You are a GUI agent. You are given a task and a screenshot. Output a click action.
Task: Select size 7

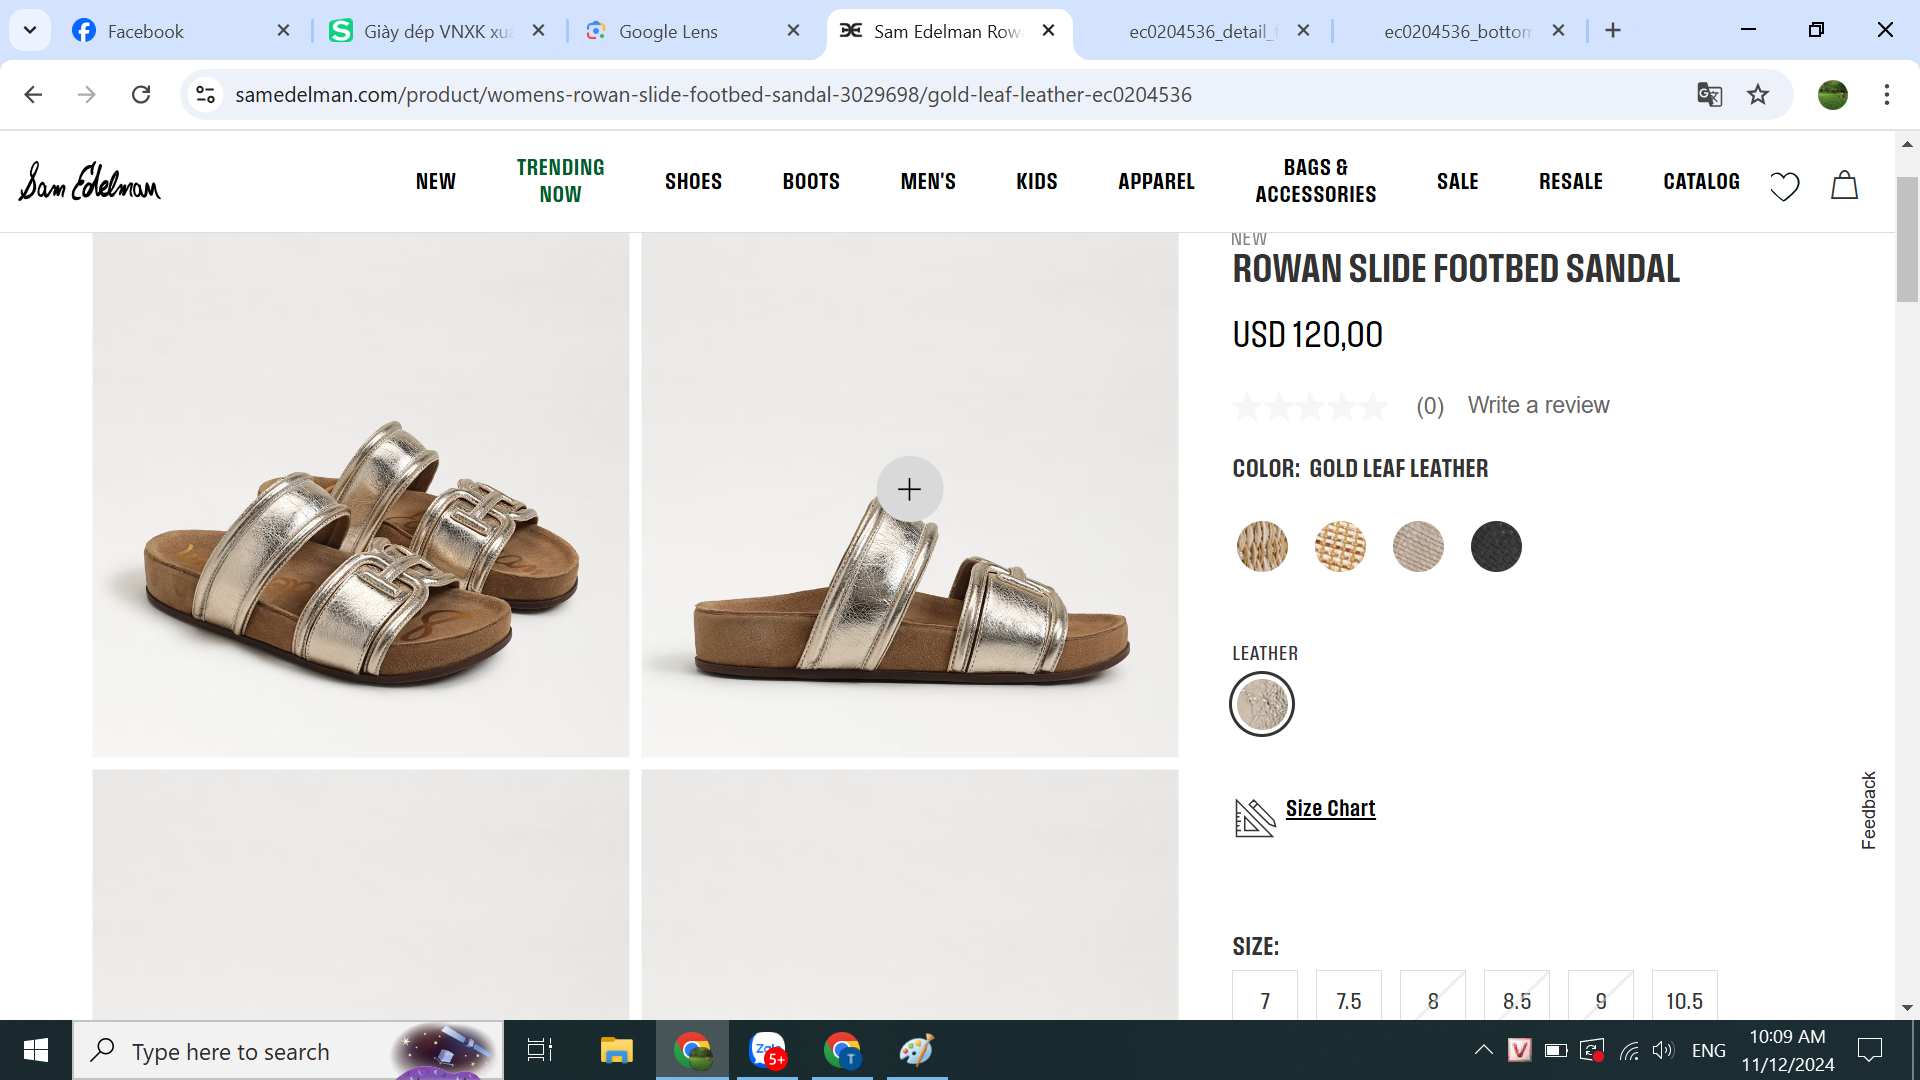click(1265, 999)
